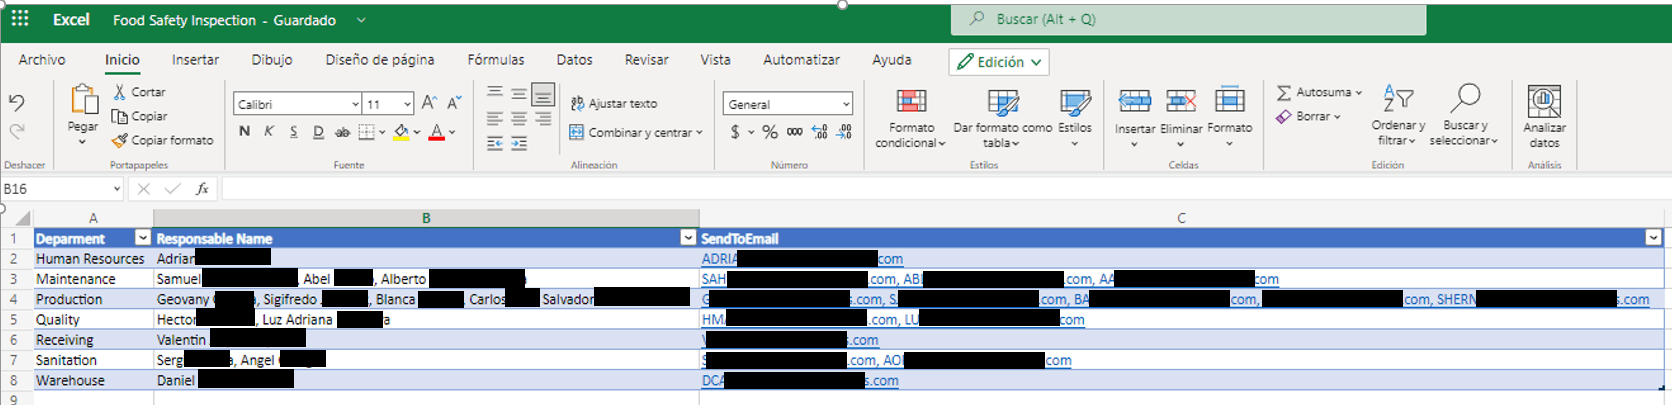The height and width of the screenshot is (405, 1672).
Task: Click the Formato cells button
Action: [x=1230, y=117]
